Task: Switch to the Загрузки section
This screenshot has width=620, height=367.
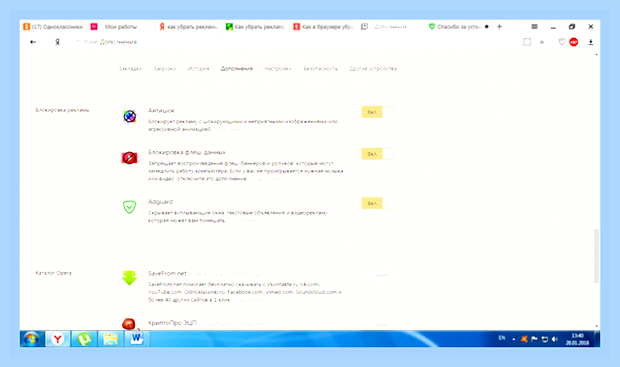Action: pyautogui.click(x=165, y=69)
